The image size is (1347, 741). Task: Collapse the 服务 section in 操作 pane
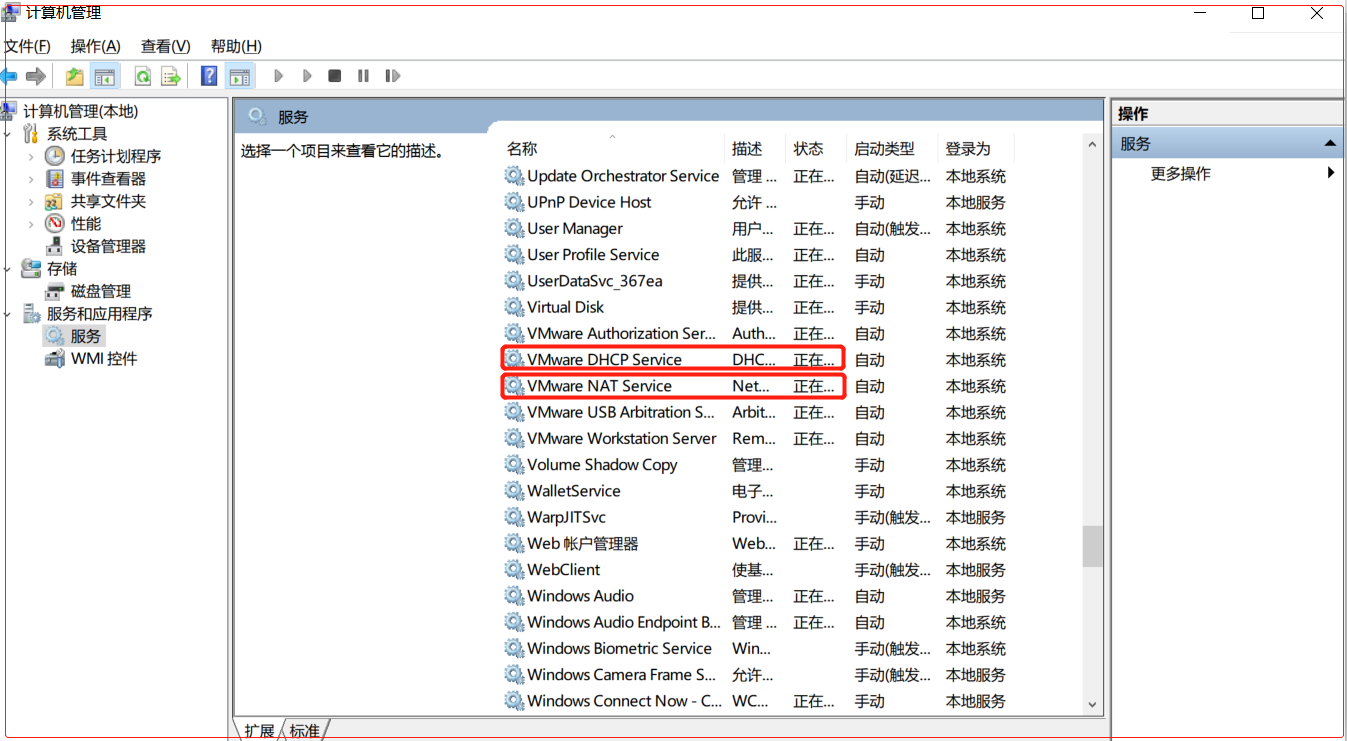click(x=1330, y=144)
